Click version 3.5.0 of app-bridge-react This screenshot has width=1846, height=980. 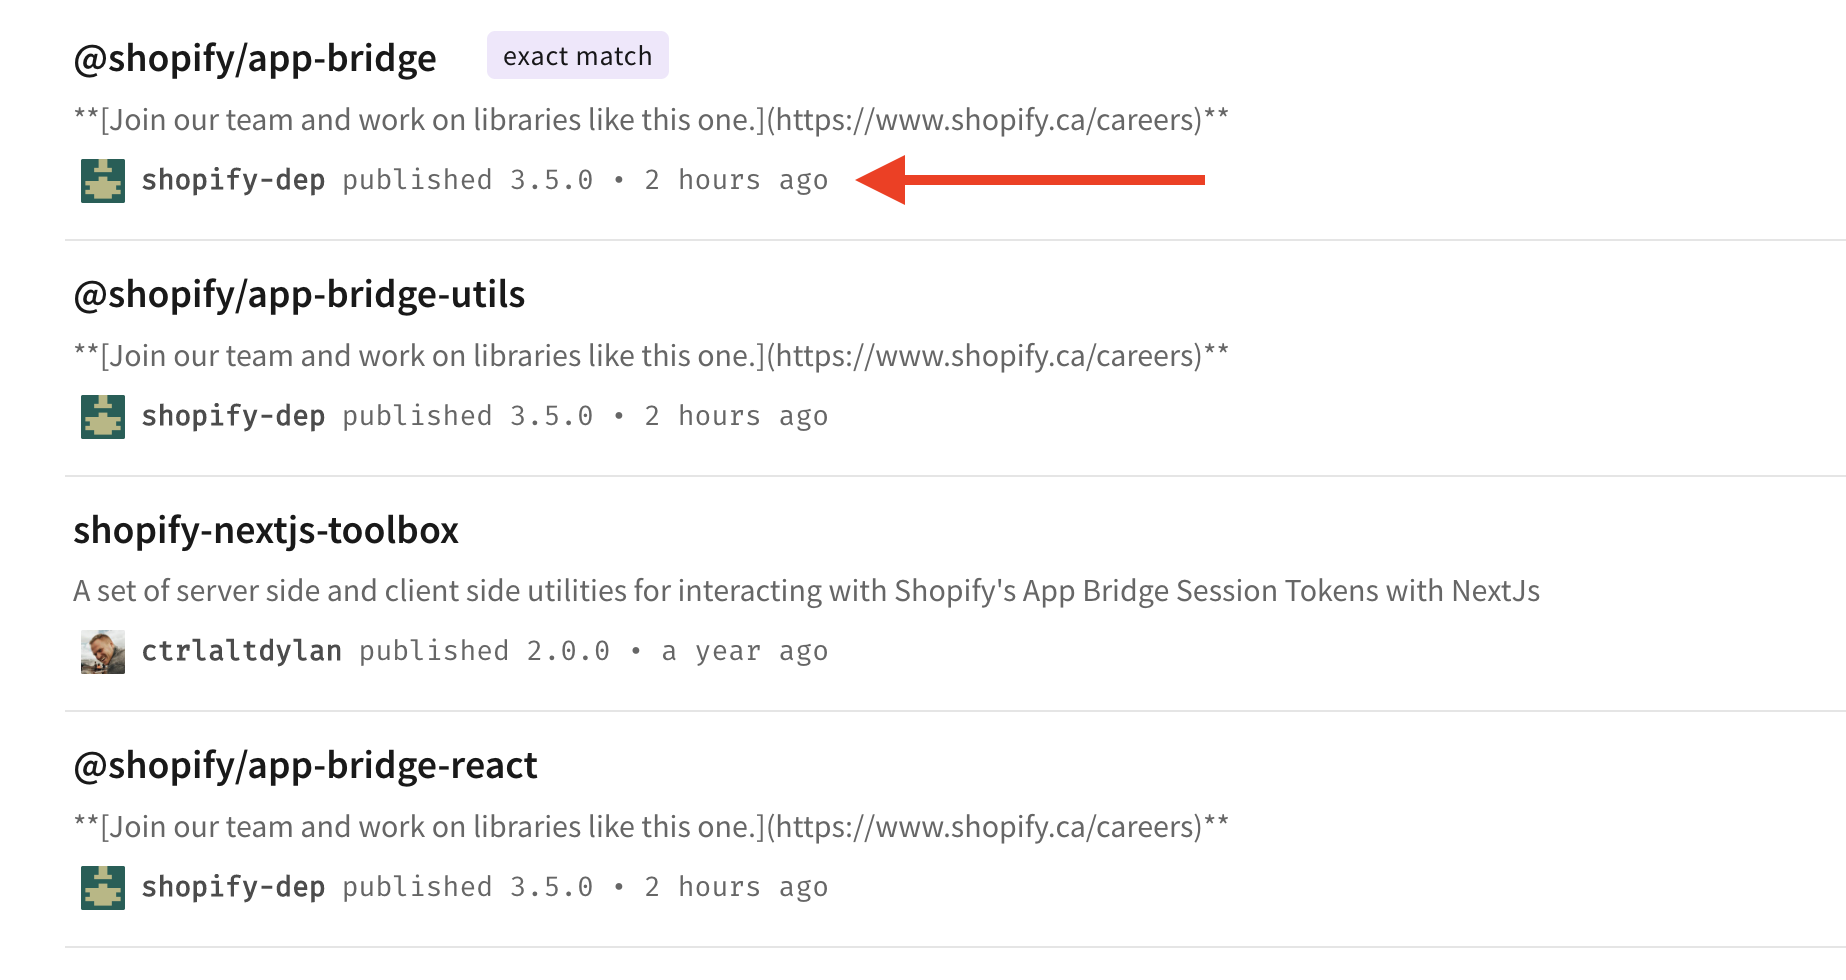tap(550, 887)
